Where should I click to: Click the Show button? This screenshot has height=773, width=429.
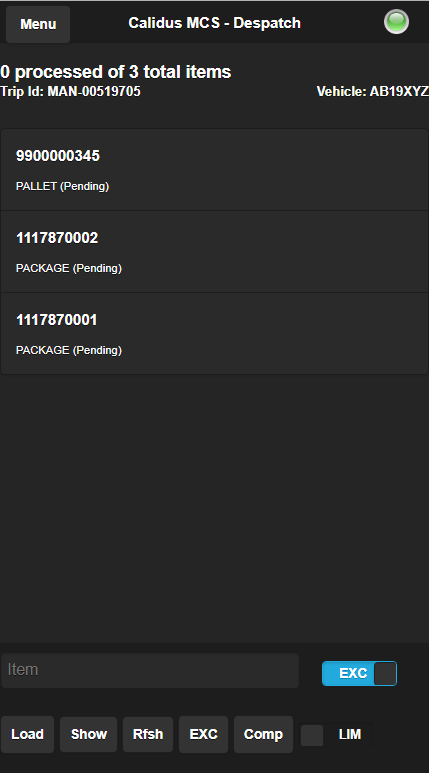pyautogui.click(x=89, y=735)
